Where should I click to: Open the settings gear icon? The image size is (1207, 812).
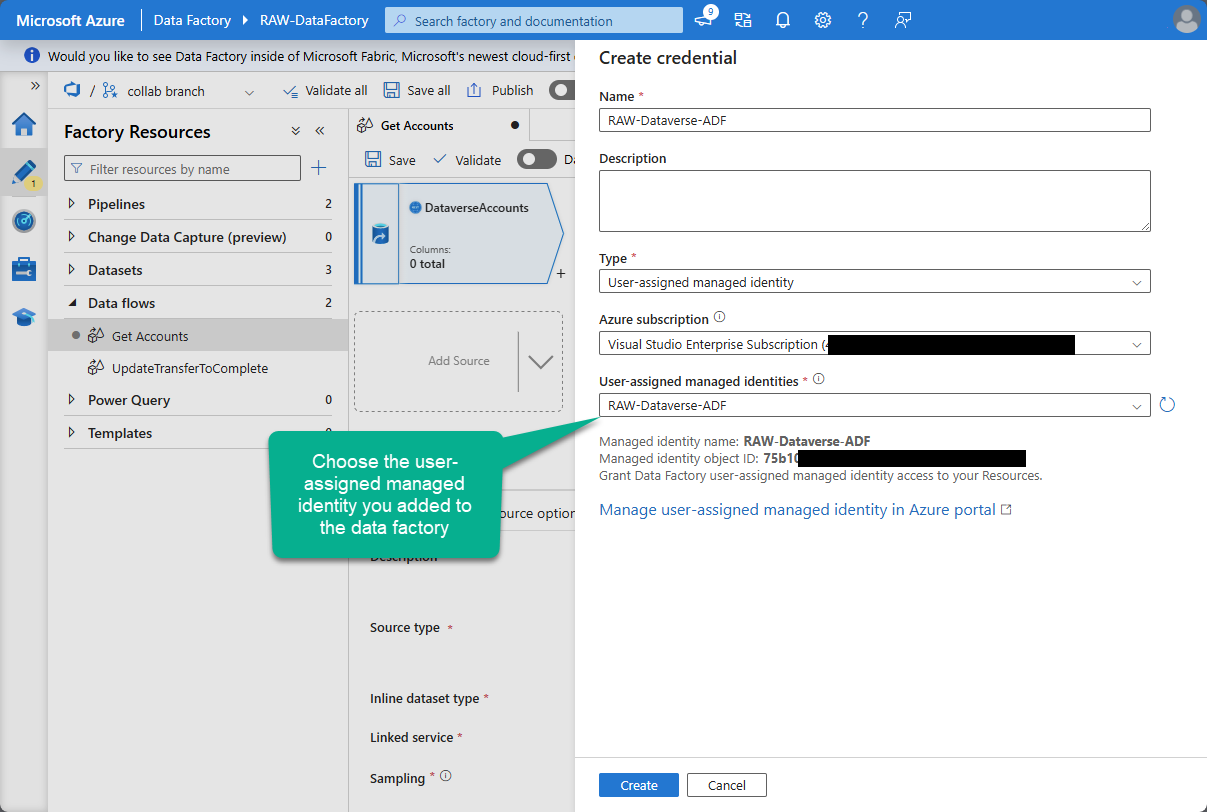point(823,20)
